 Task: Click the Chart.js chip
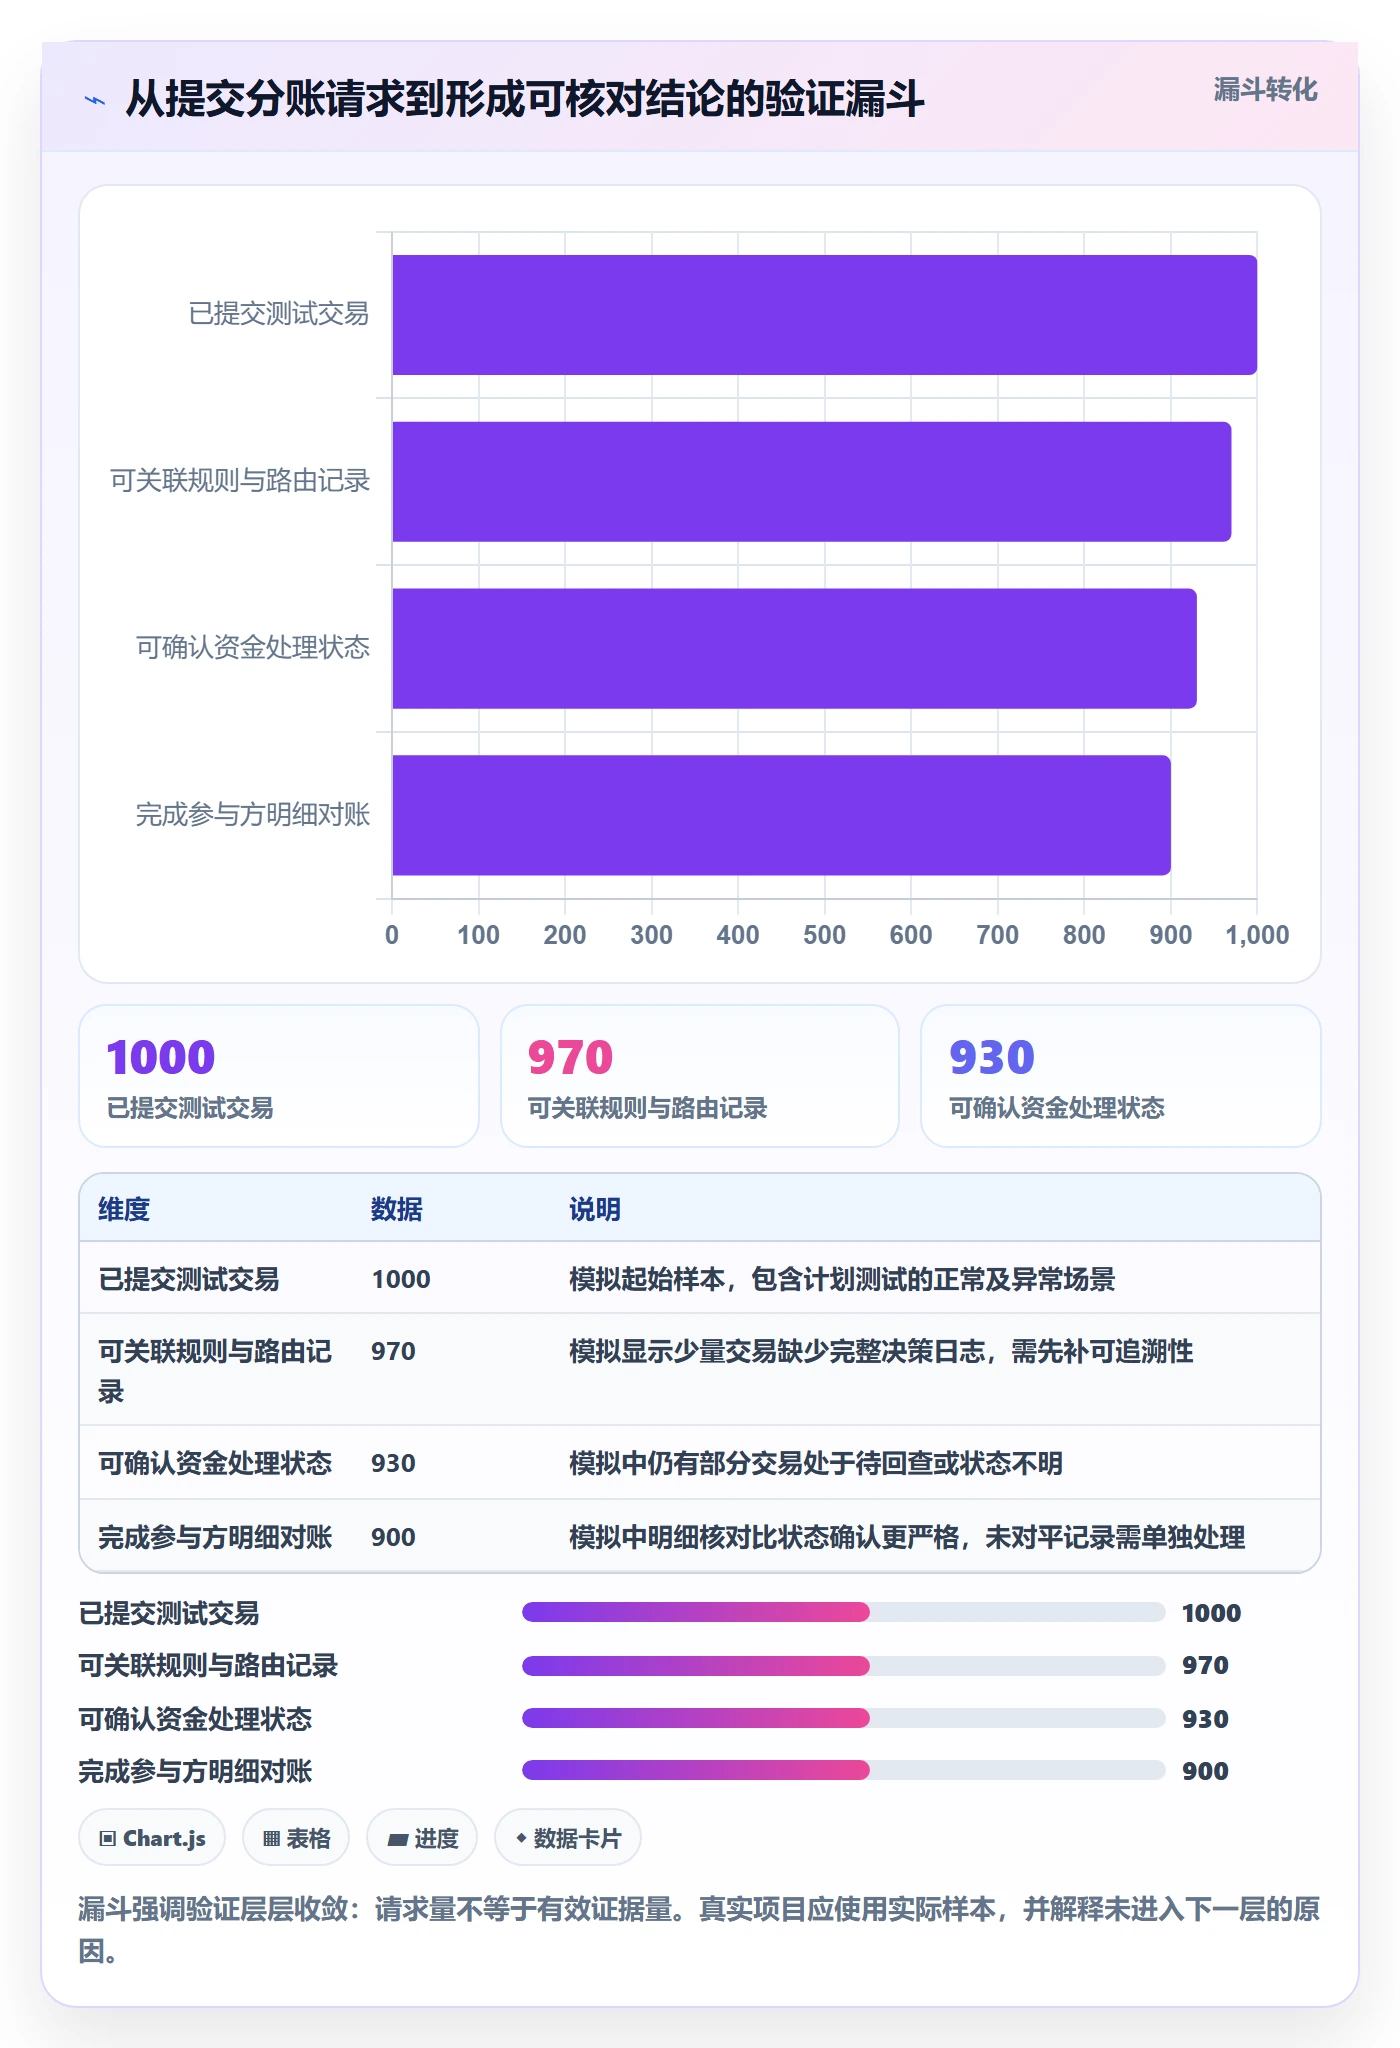(x=152, y=1838)
